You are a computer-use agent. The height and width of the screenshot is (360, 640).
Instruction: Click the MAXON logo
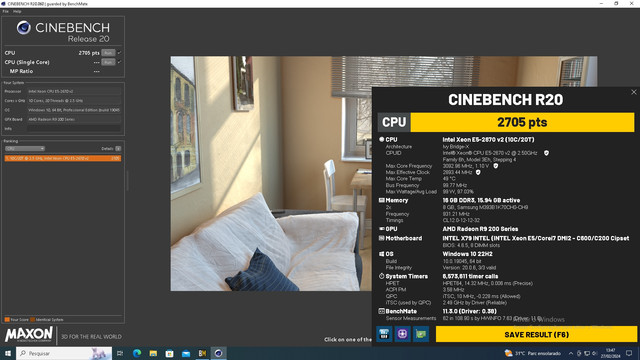[29, 334]
